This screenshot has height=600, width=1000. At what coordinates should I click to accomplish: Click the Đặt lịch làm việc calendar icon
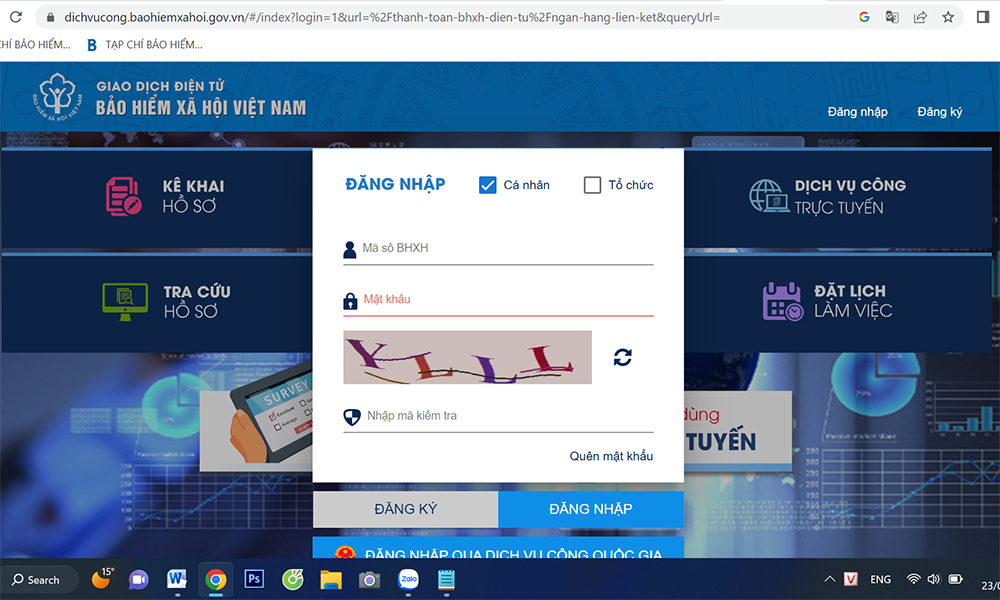(x=783, y=302)
